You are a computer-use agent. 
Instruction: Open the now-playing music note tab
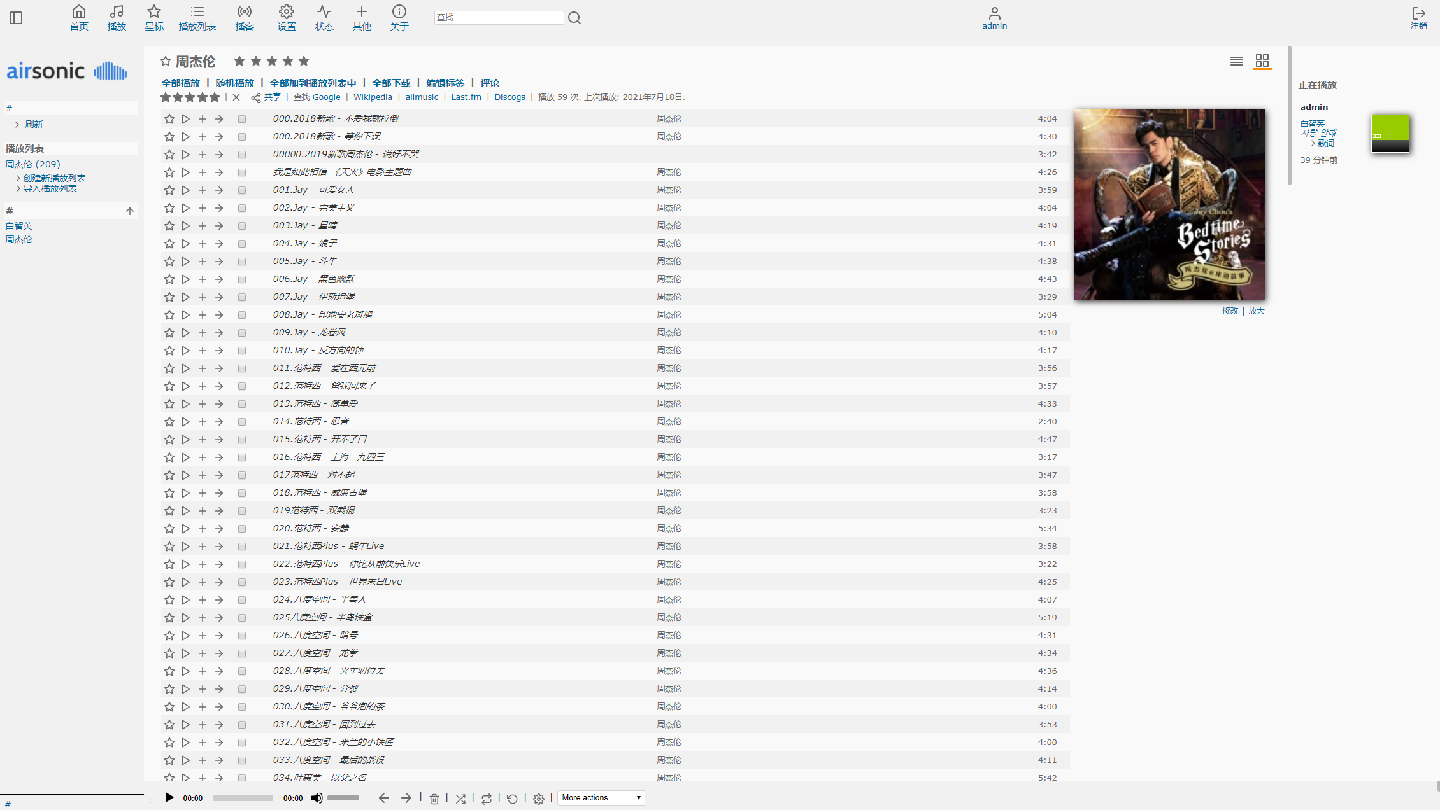tap(116, 18)
